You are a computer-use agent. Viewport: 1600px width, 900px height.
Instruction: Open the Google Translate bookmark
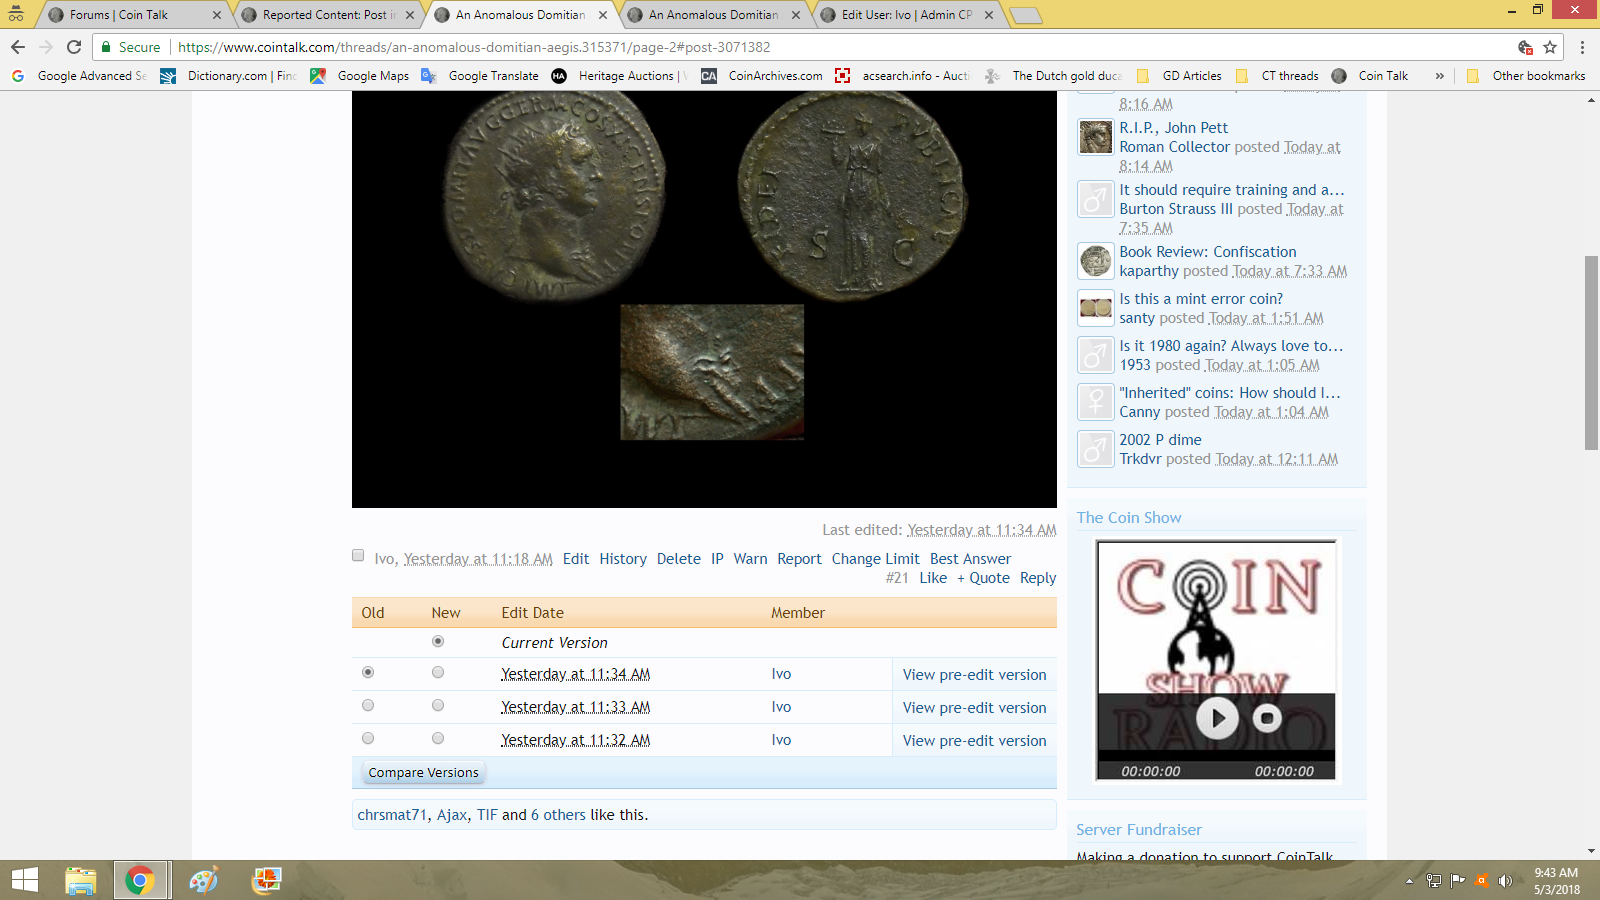tap(480, 76)
